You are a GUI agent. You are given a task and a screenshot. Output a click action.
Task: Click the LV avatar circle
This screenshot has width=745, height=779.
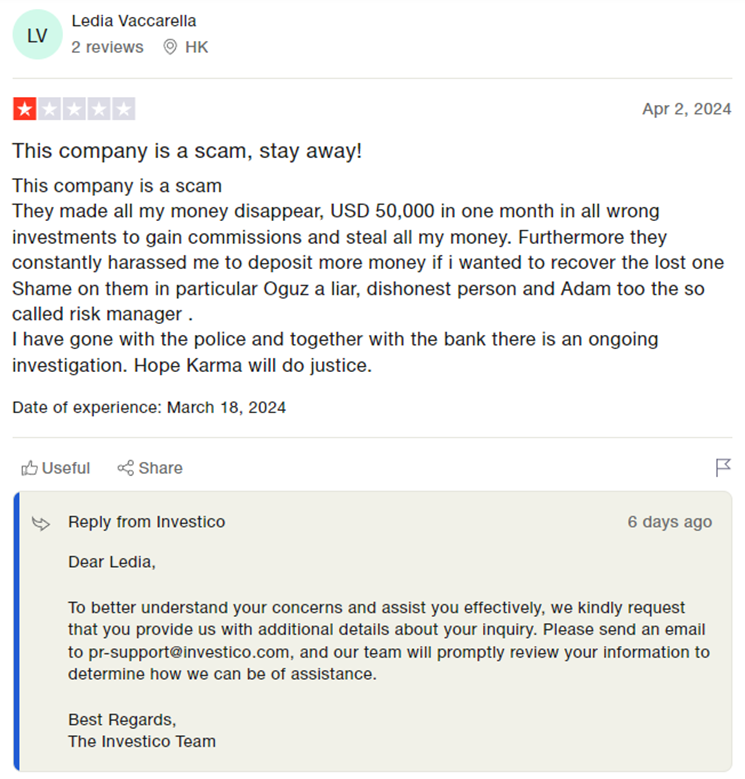coord(37,35)
